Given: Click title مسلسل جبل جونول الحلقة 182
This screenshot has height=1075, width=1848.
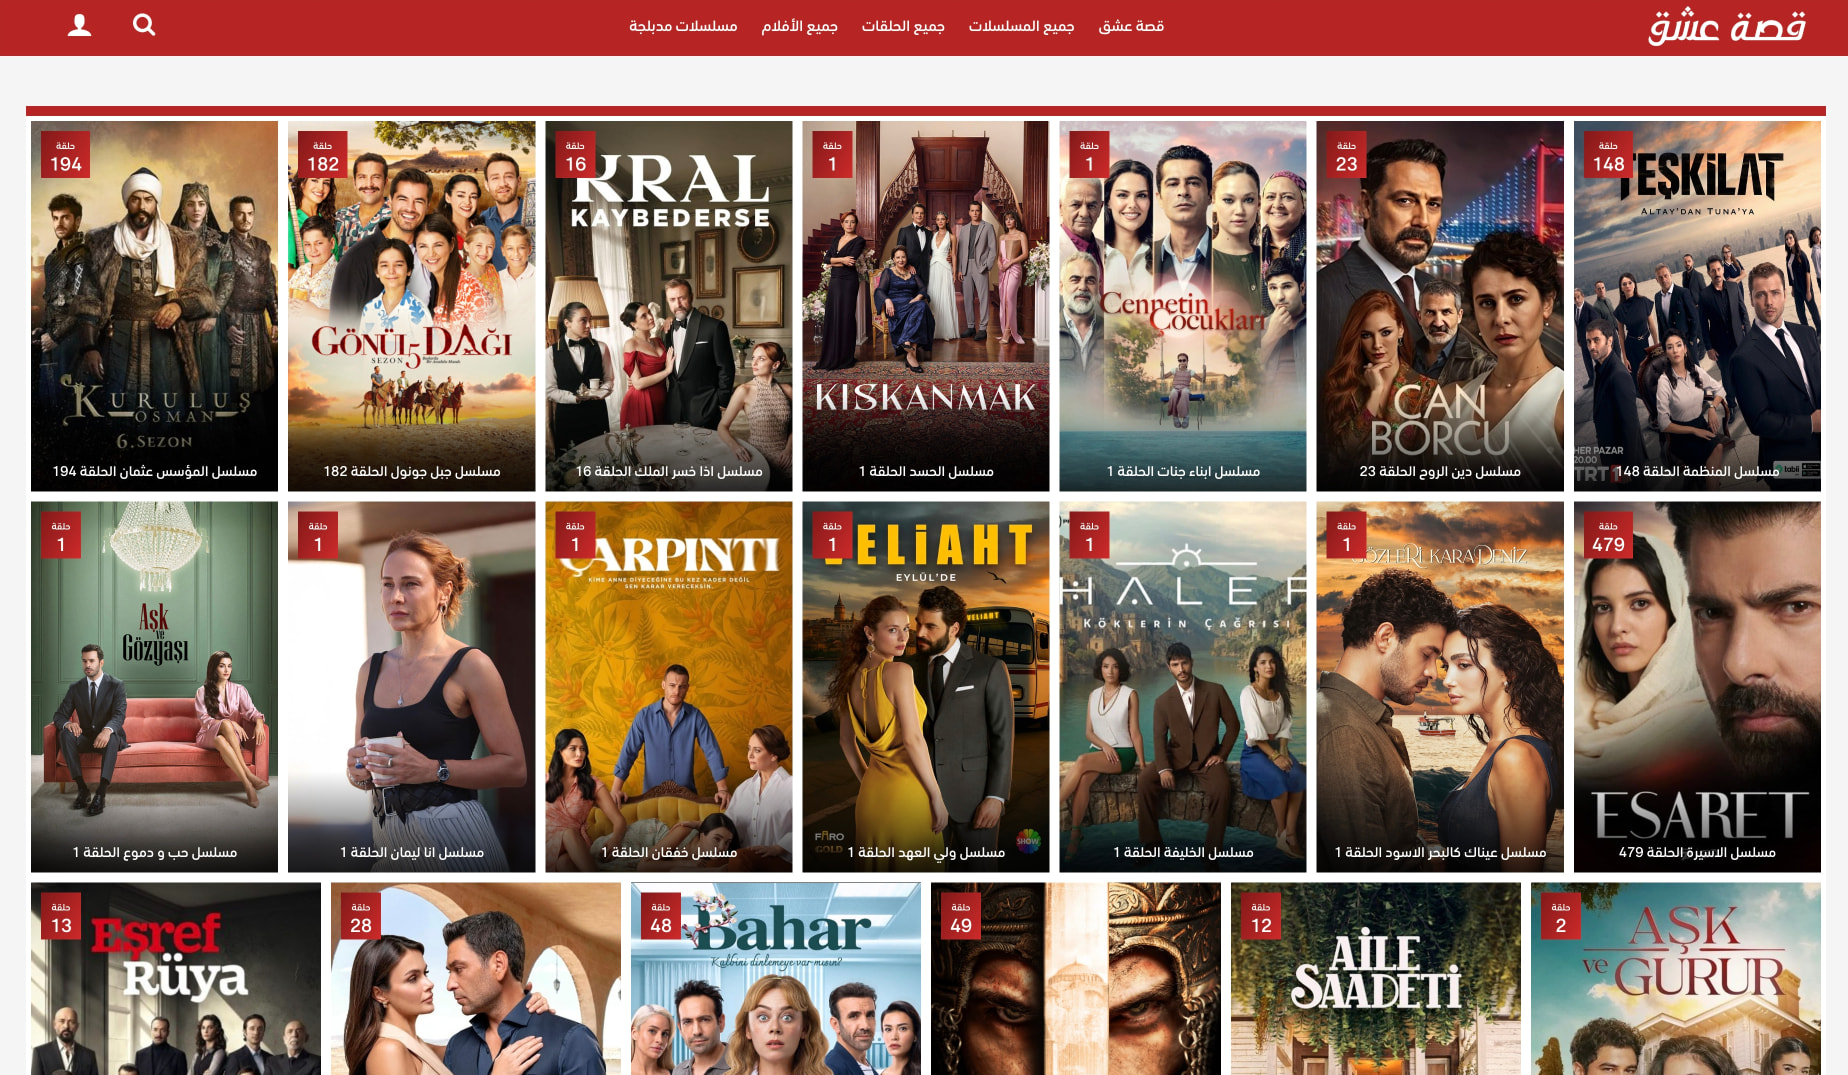Looking at the screenshot, I should (x=412, y=471).
